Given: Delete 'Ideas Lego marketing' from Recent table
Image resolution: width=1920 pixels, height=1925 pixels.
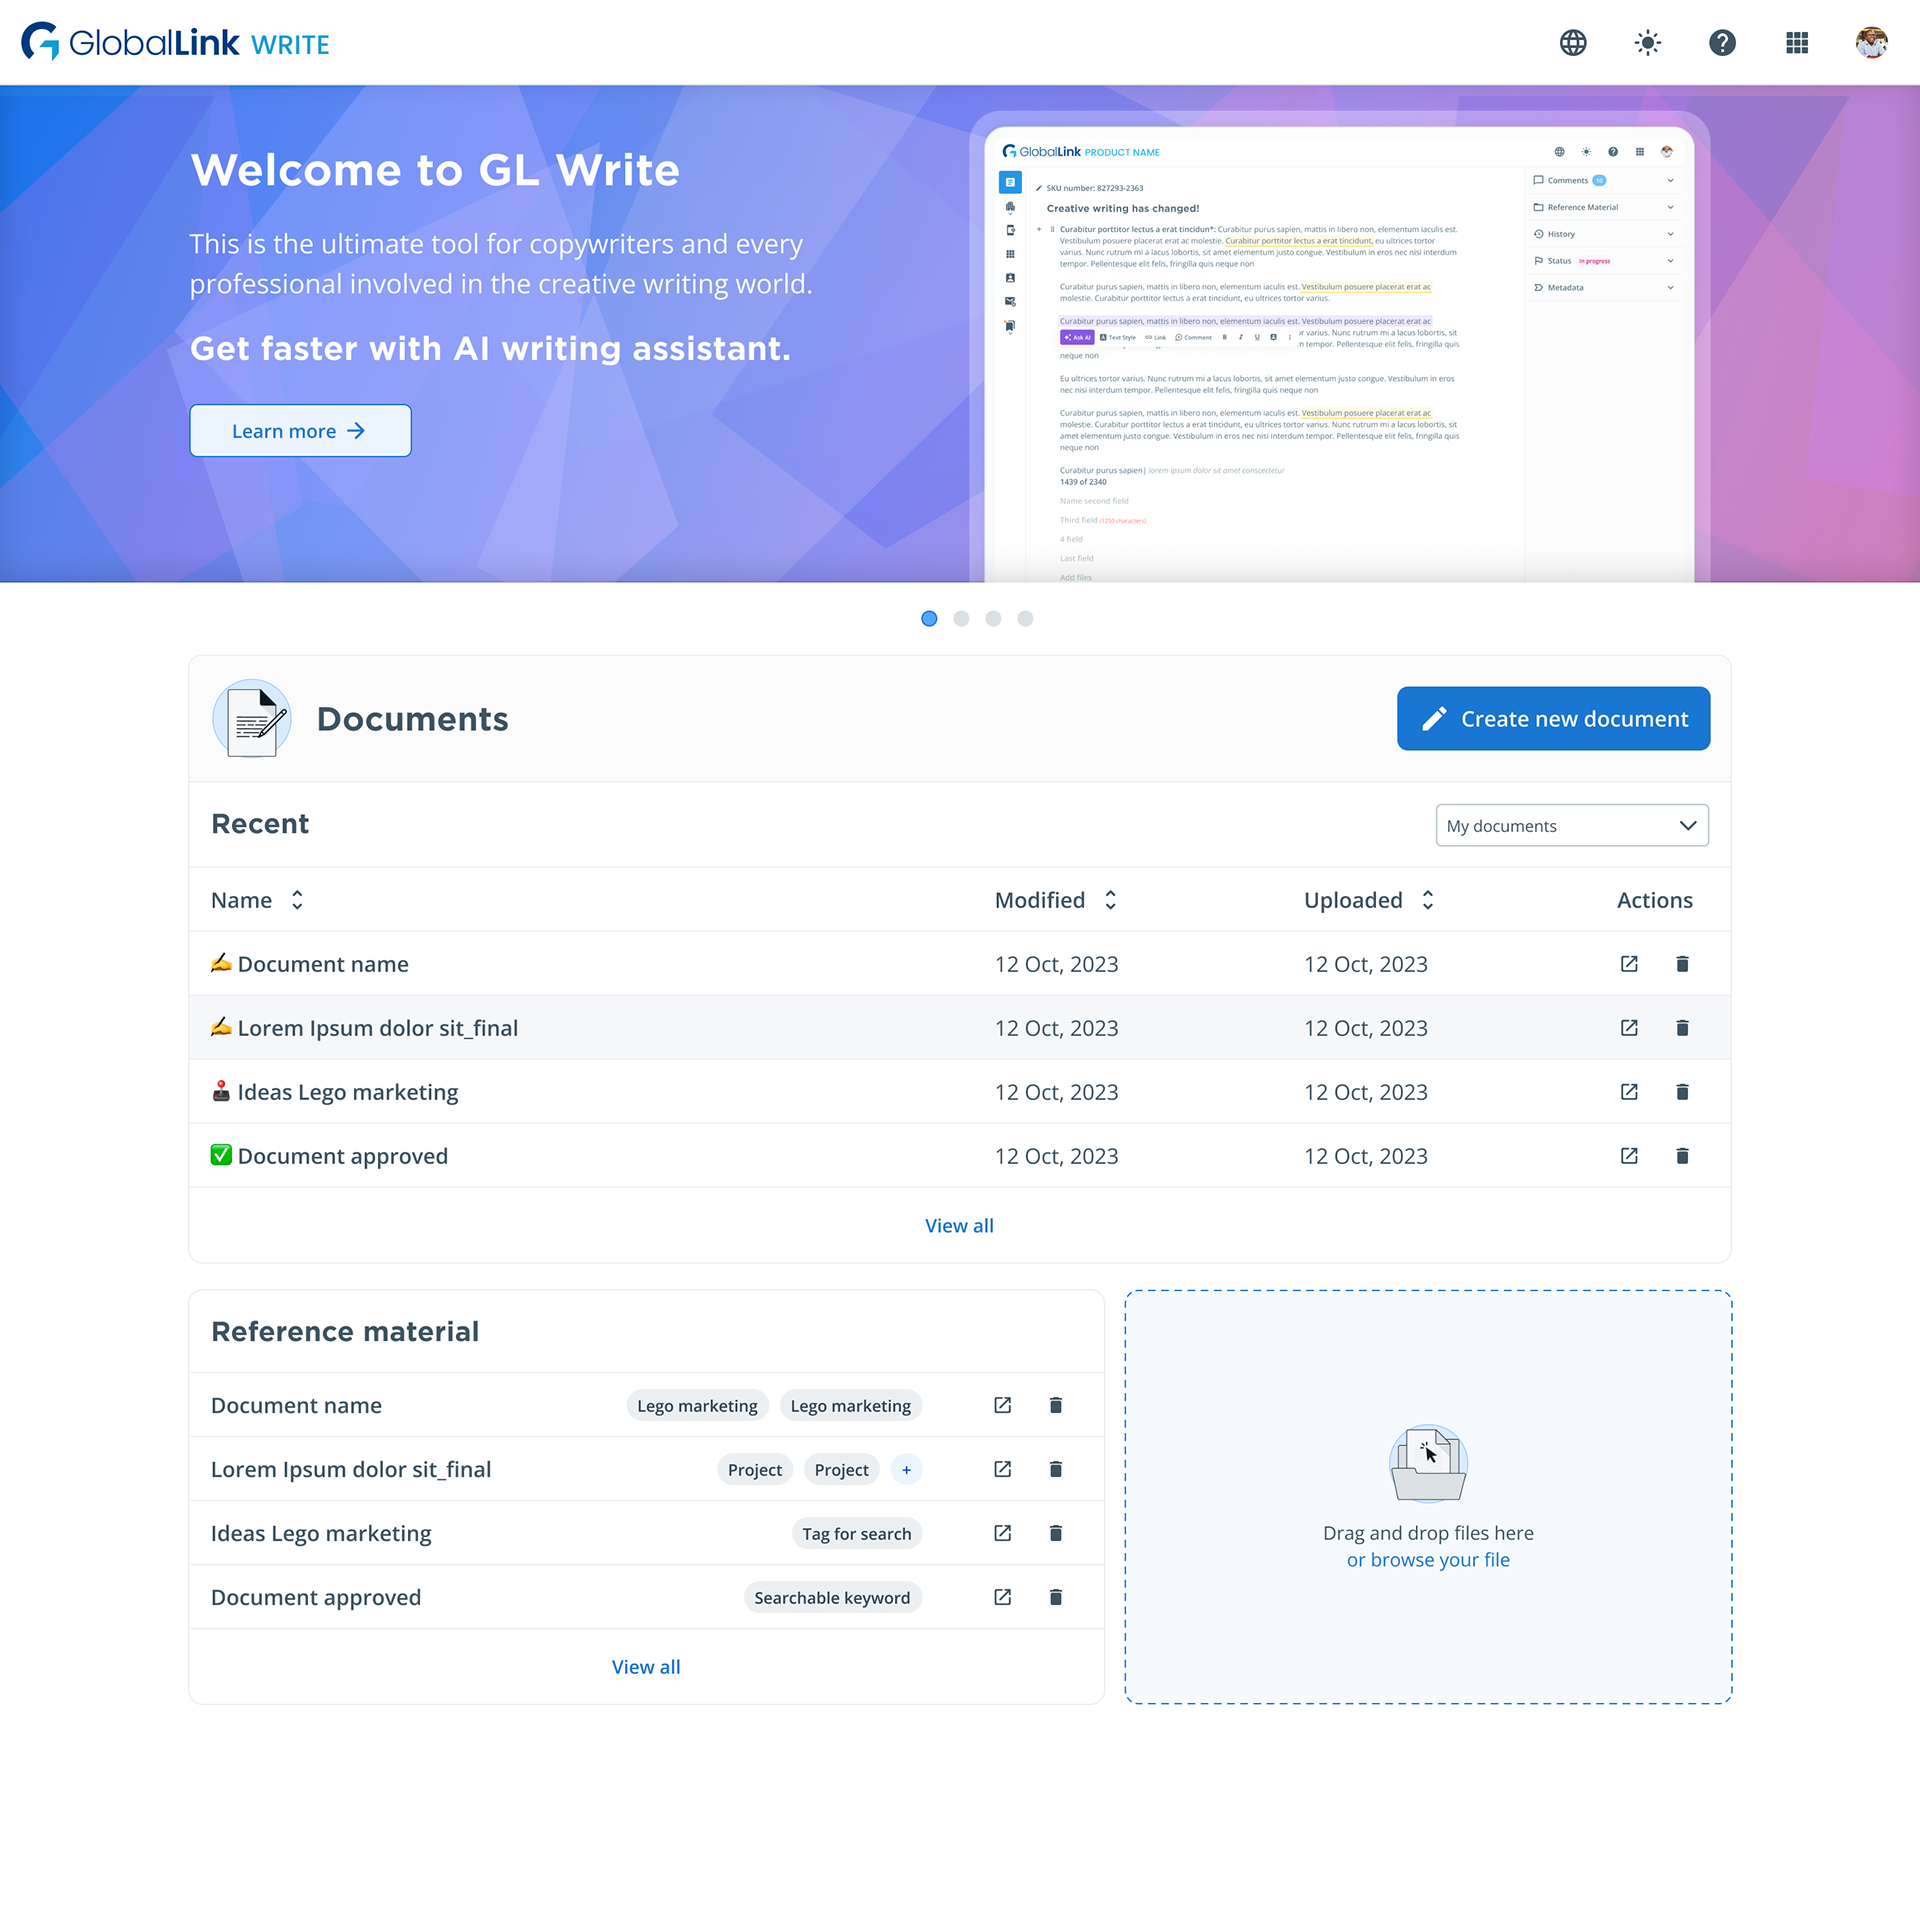Looking at the screenshot, I should point(1682,1092).
